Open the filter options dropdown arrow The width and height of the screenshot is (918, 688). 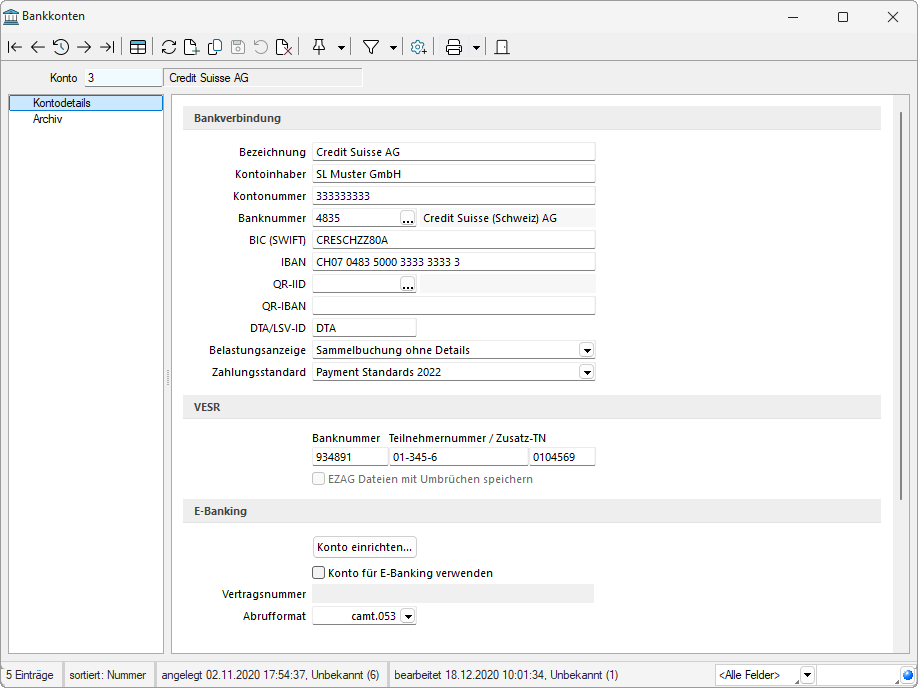[x=393, y=47]
